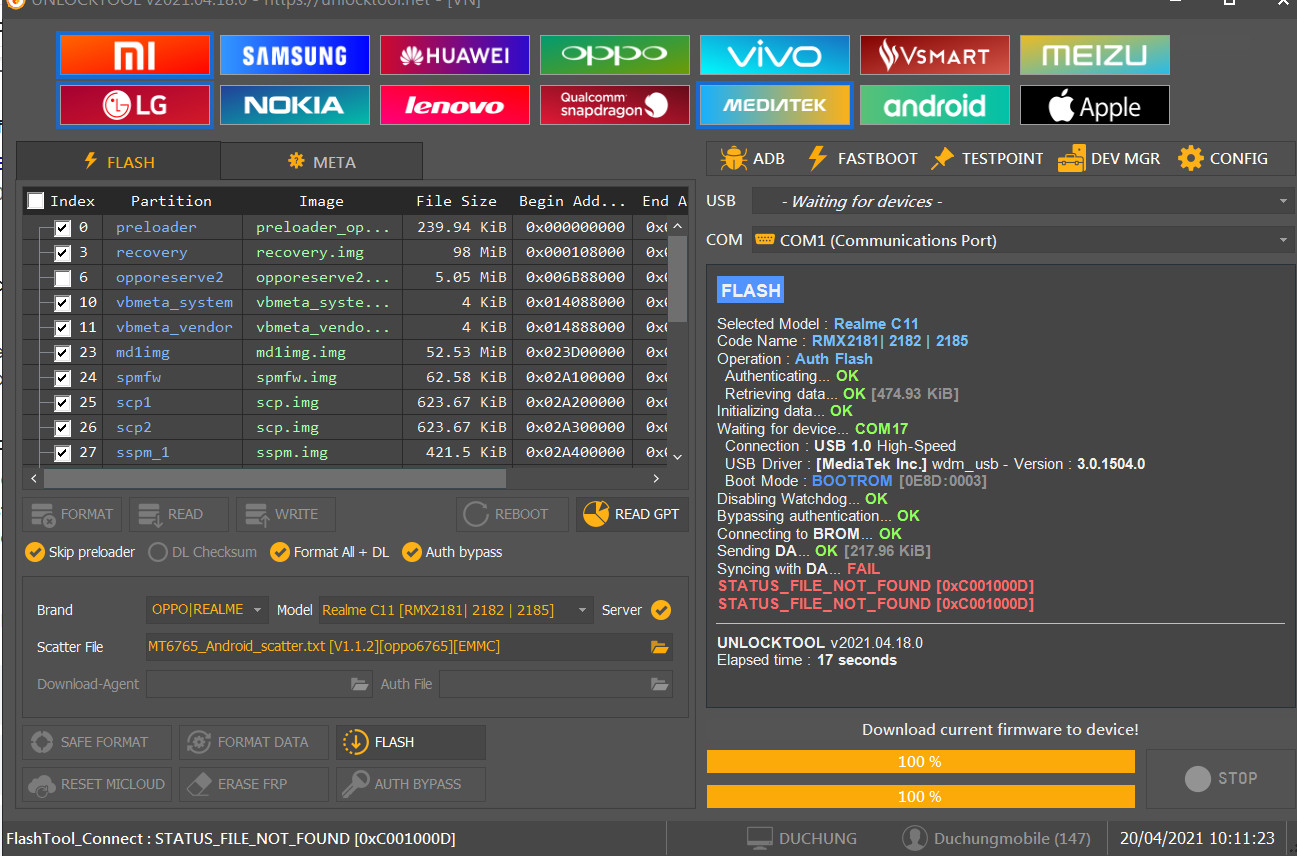Select the Xiaomi MI brand logo
This screenshot has height=856, width=1297.
[135, 55]
